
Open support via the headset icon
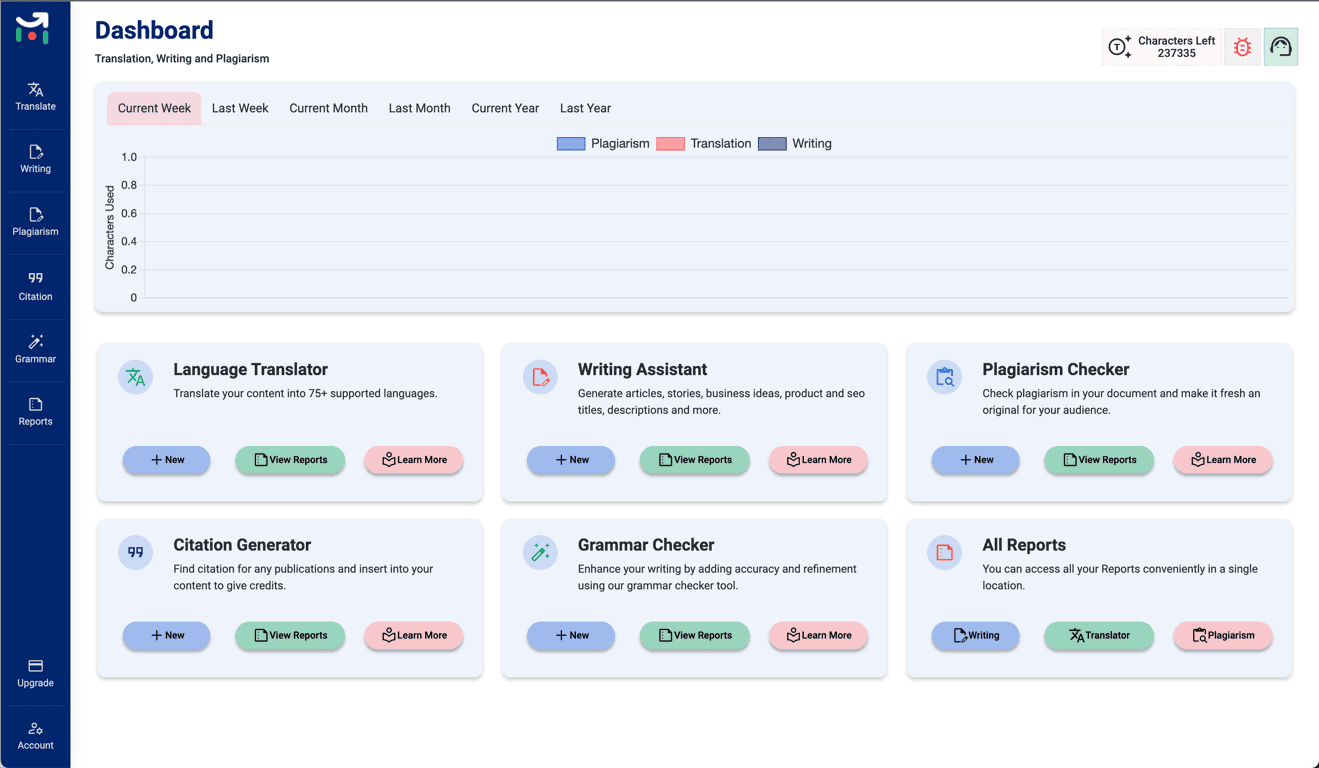(1281, 46)
